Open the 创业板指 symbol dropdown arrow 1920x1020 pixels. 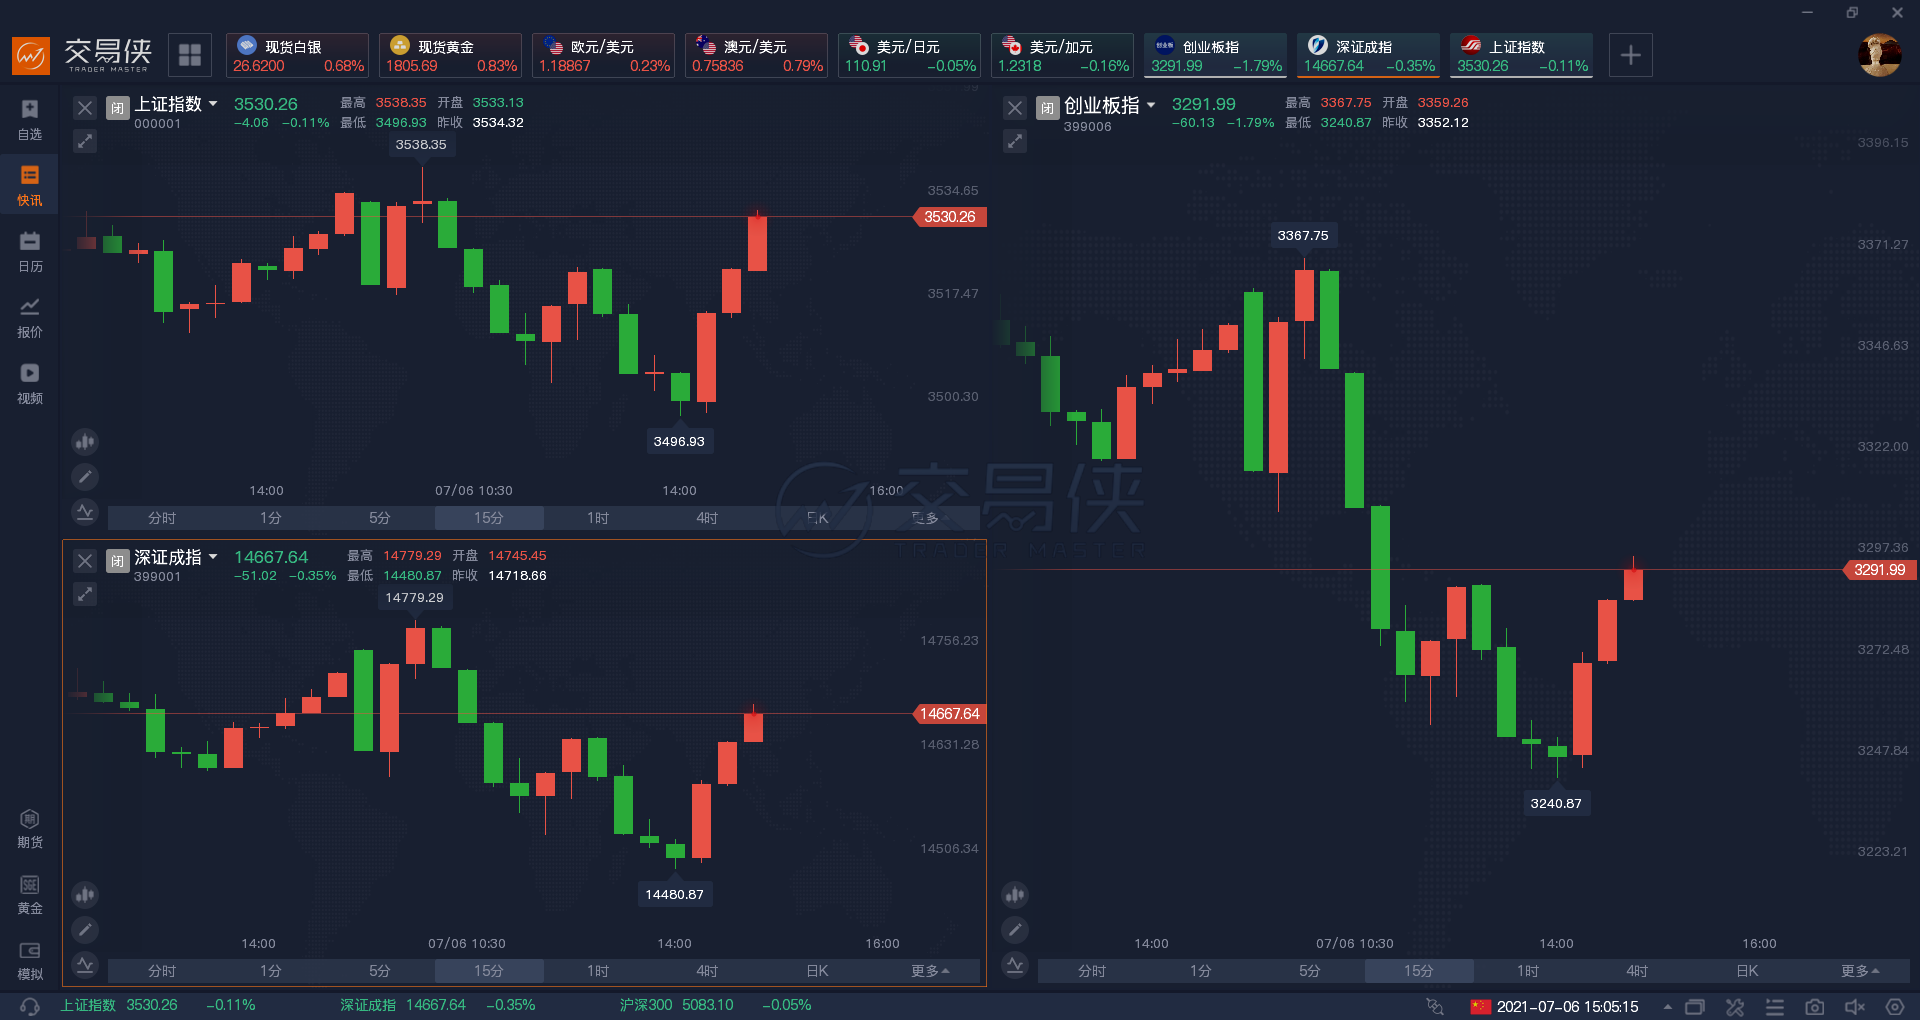(x=1151, y=105)
